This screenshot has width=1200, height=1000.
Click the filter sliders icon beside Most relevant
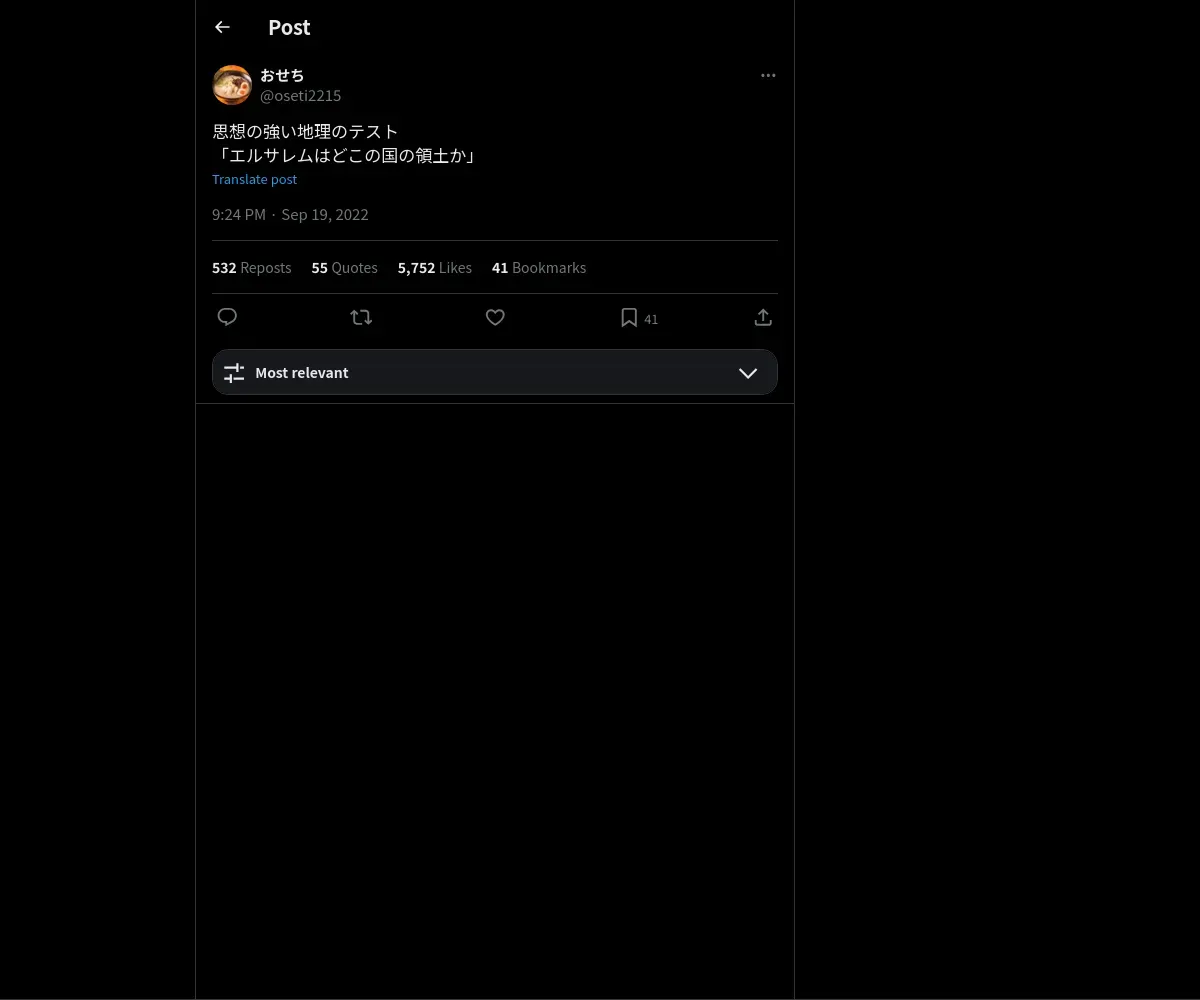coord(234,373)
